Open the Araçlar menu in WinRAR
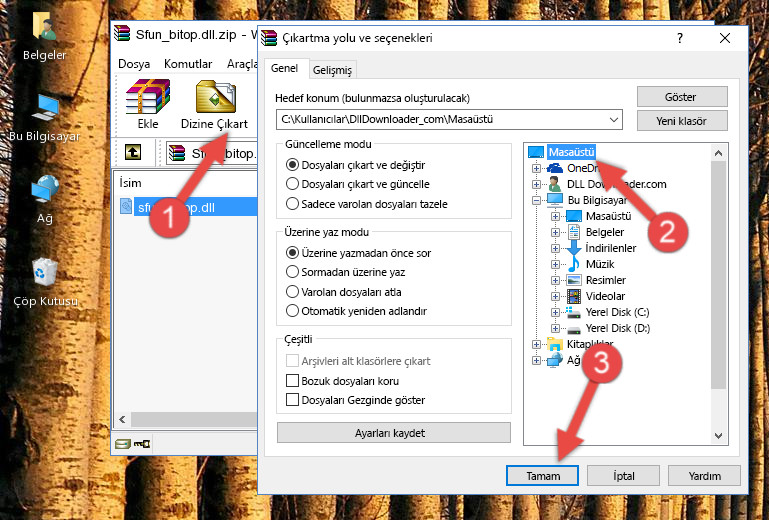Screen dimensions: 769x520 coord(242,64)
